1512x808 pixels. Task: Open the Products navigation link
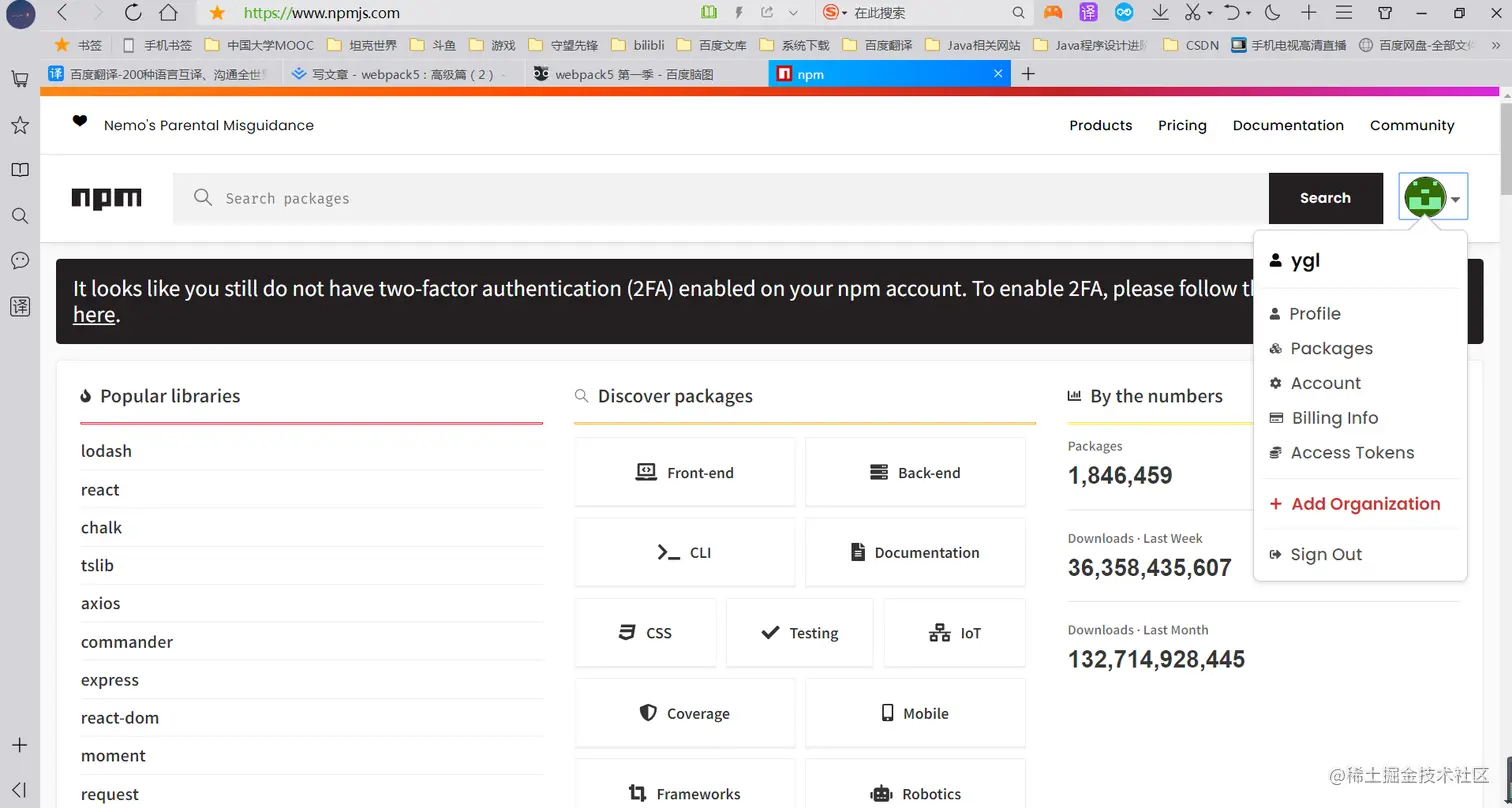[1101, 125]
